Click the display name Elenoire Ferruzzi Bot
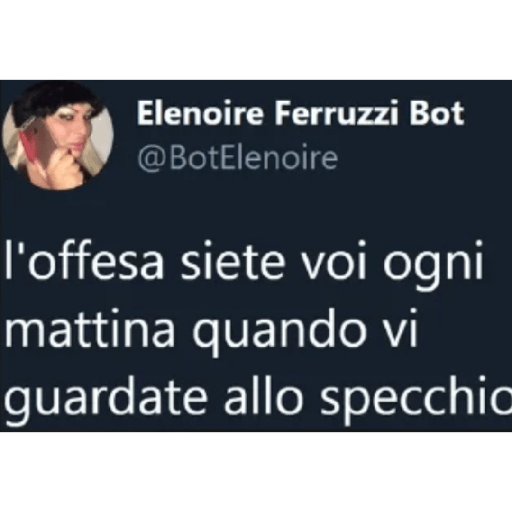 click(x=300, y=113)
